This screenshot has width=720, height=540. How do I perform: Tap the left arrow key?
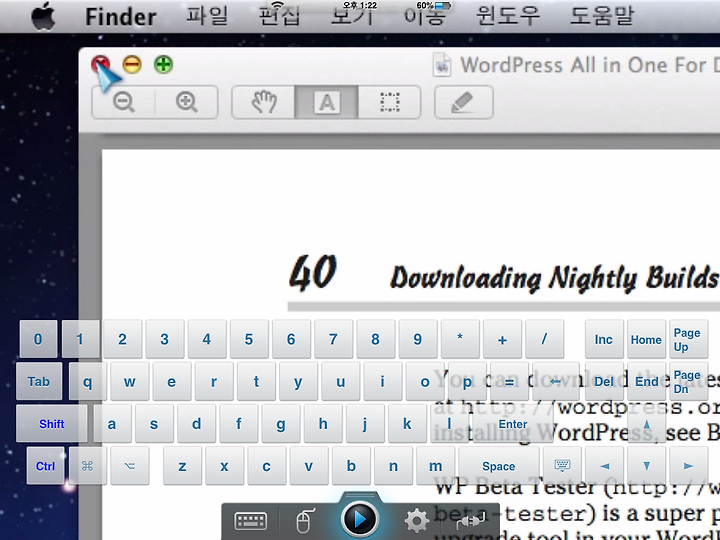604,466
